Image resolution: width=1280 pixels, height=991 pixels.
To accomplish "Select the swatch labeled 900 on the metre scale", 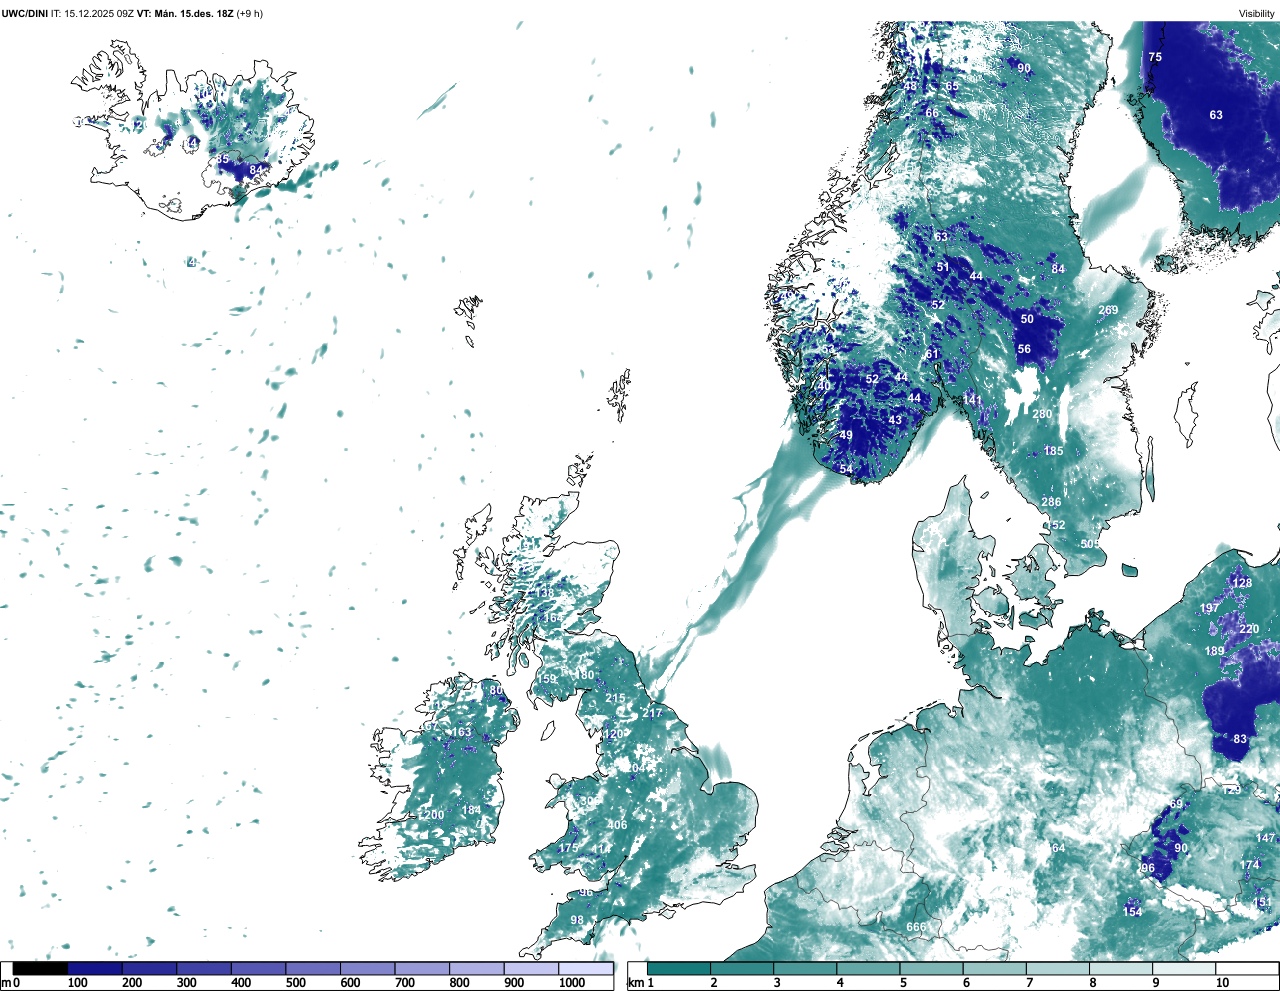I will pyautogui.click(x=531, y=969).
